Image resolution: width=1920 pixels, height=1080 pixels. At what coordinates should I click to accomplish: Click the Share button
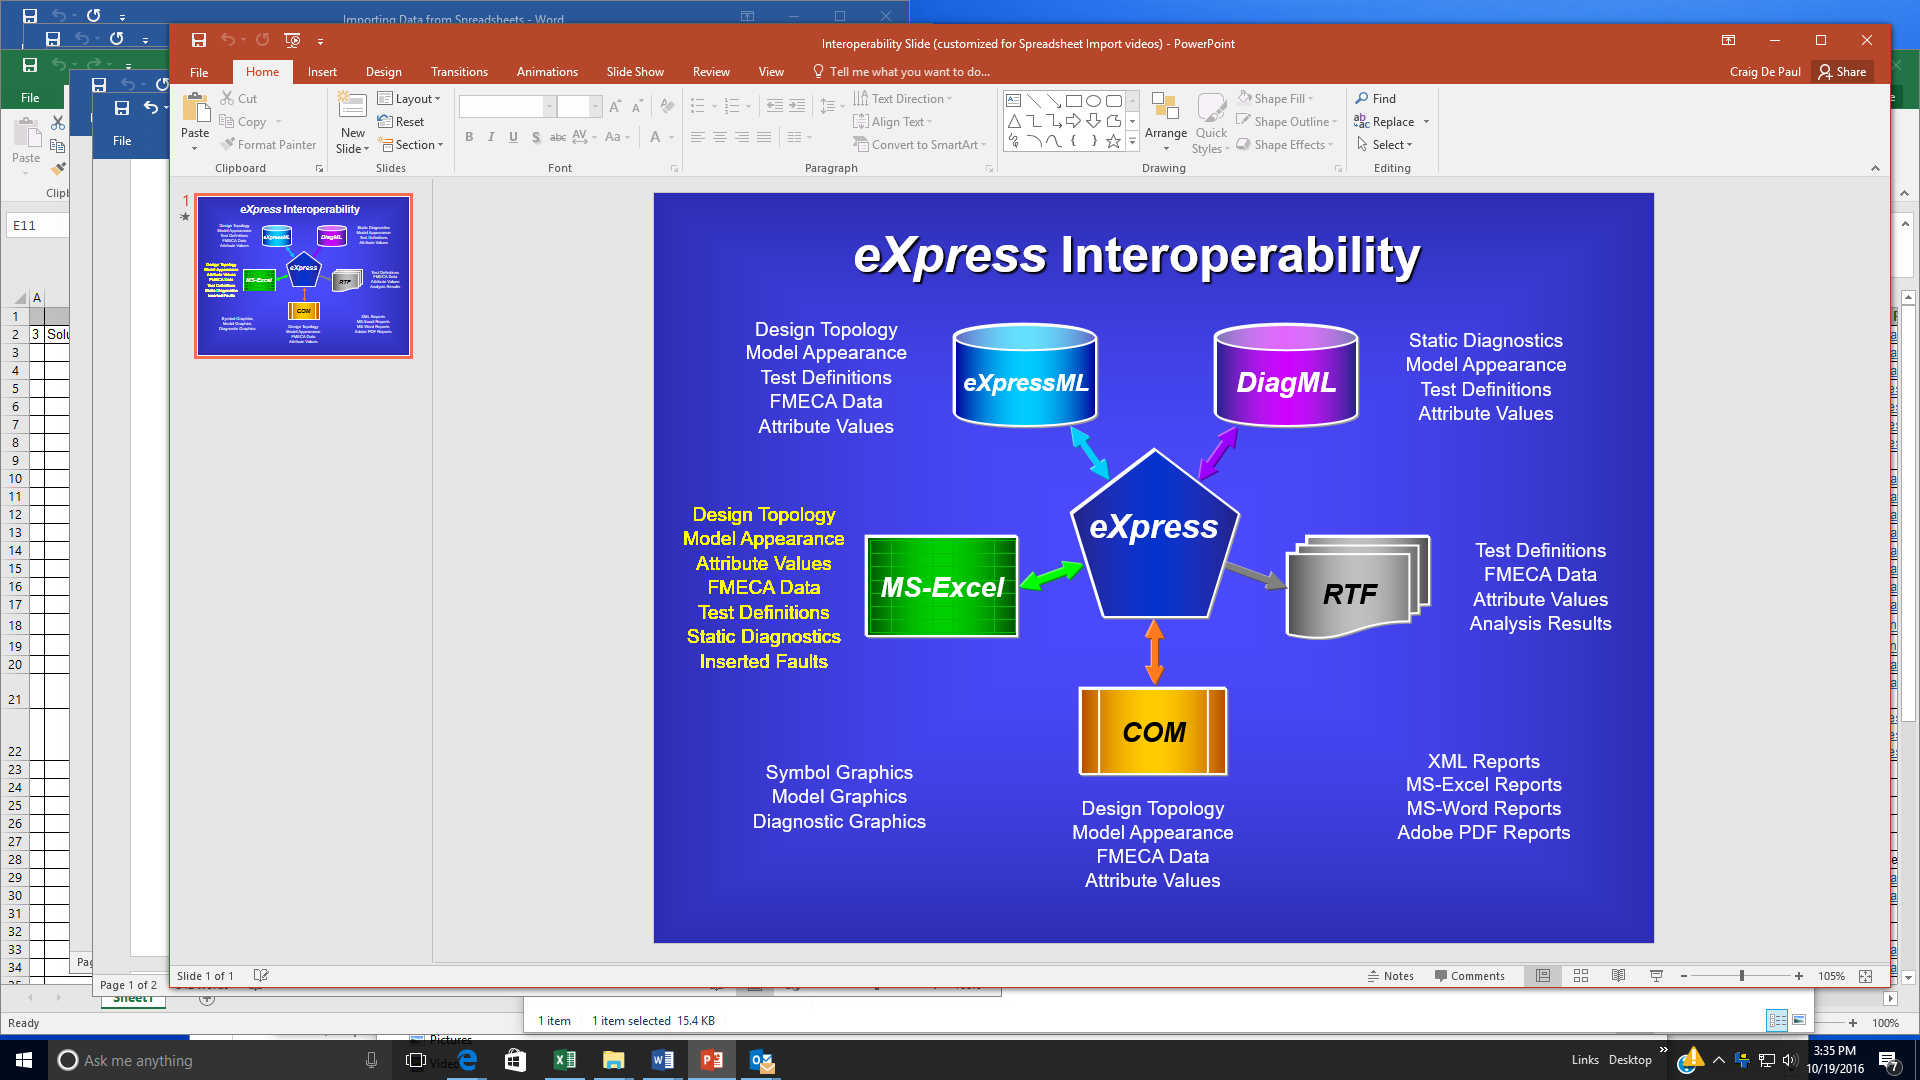click(1842, 72)
